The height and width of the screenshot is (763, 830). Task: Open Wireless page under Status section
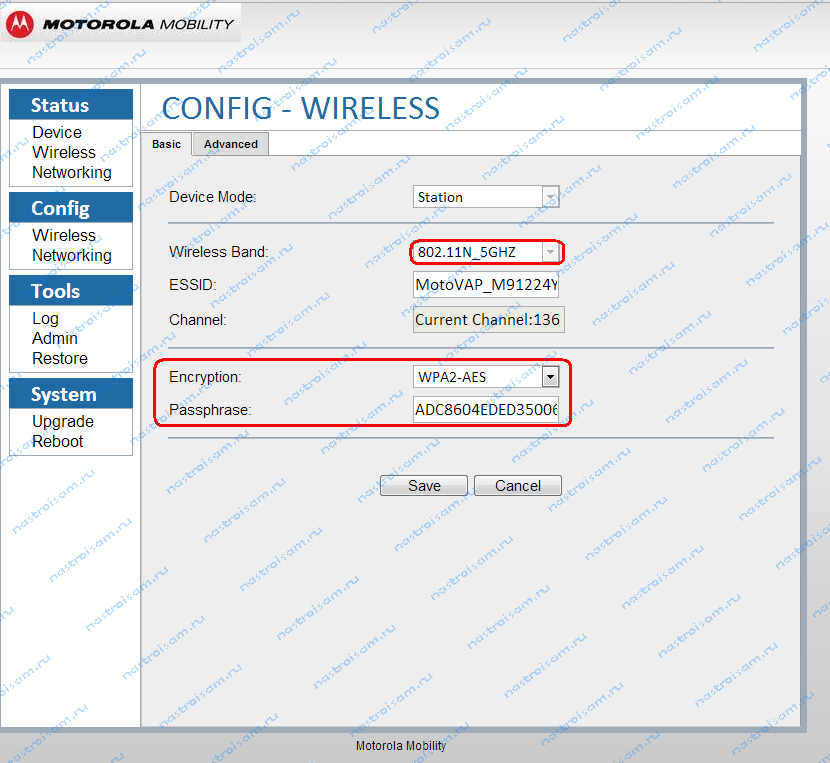[x=64, y=152]
